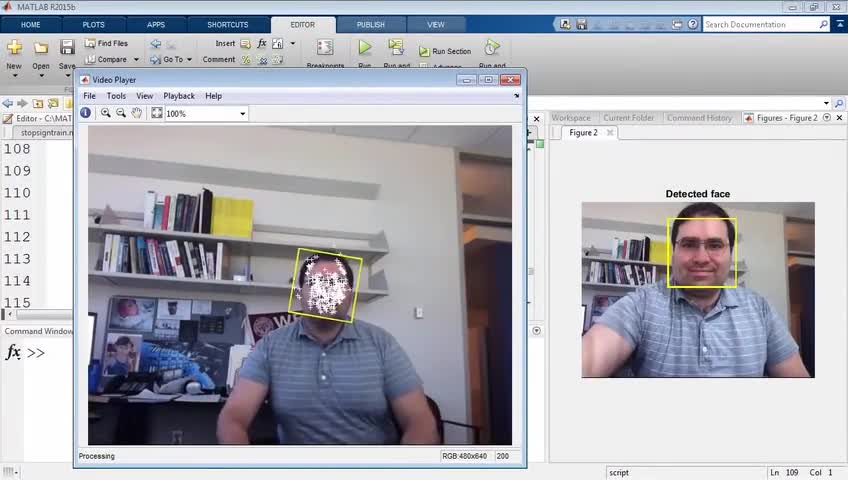
Task: Open the Video Player Tools menu
Action: [116, 96]
